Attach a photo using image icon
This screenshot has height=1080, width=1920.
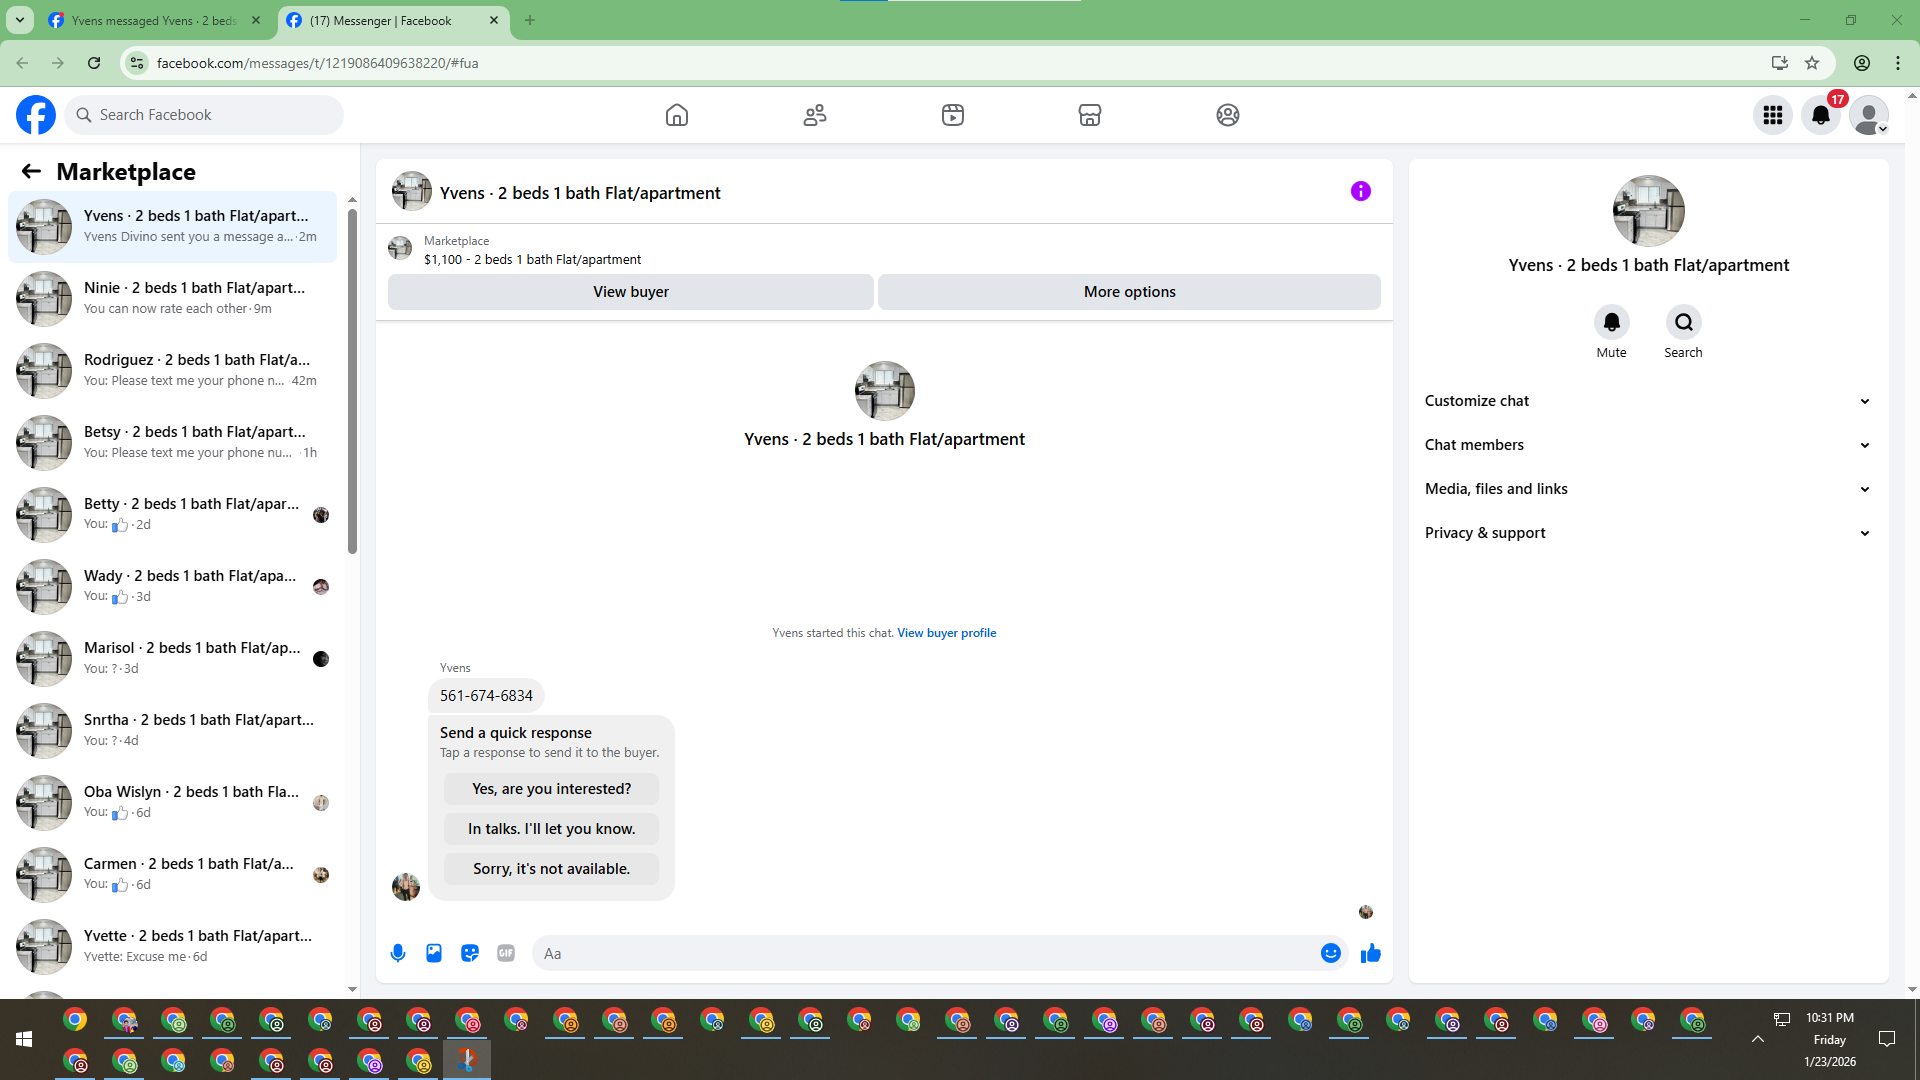434,953
